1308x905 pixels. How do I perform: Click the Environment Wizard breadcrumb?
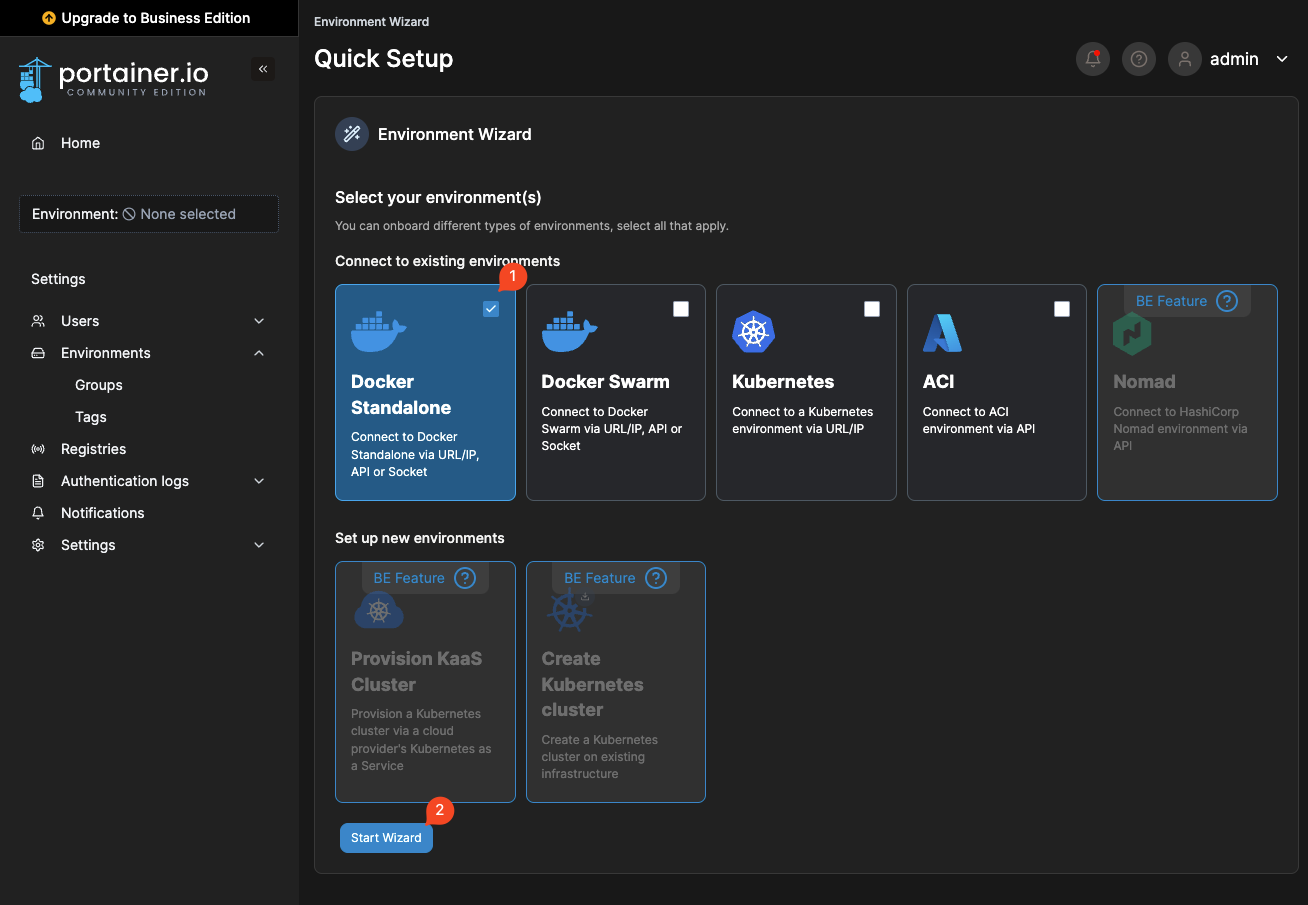tap(372, 21)
